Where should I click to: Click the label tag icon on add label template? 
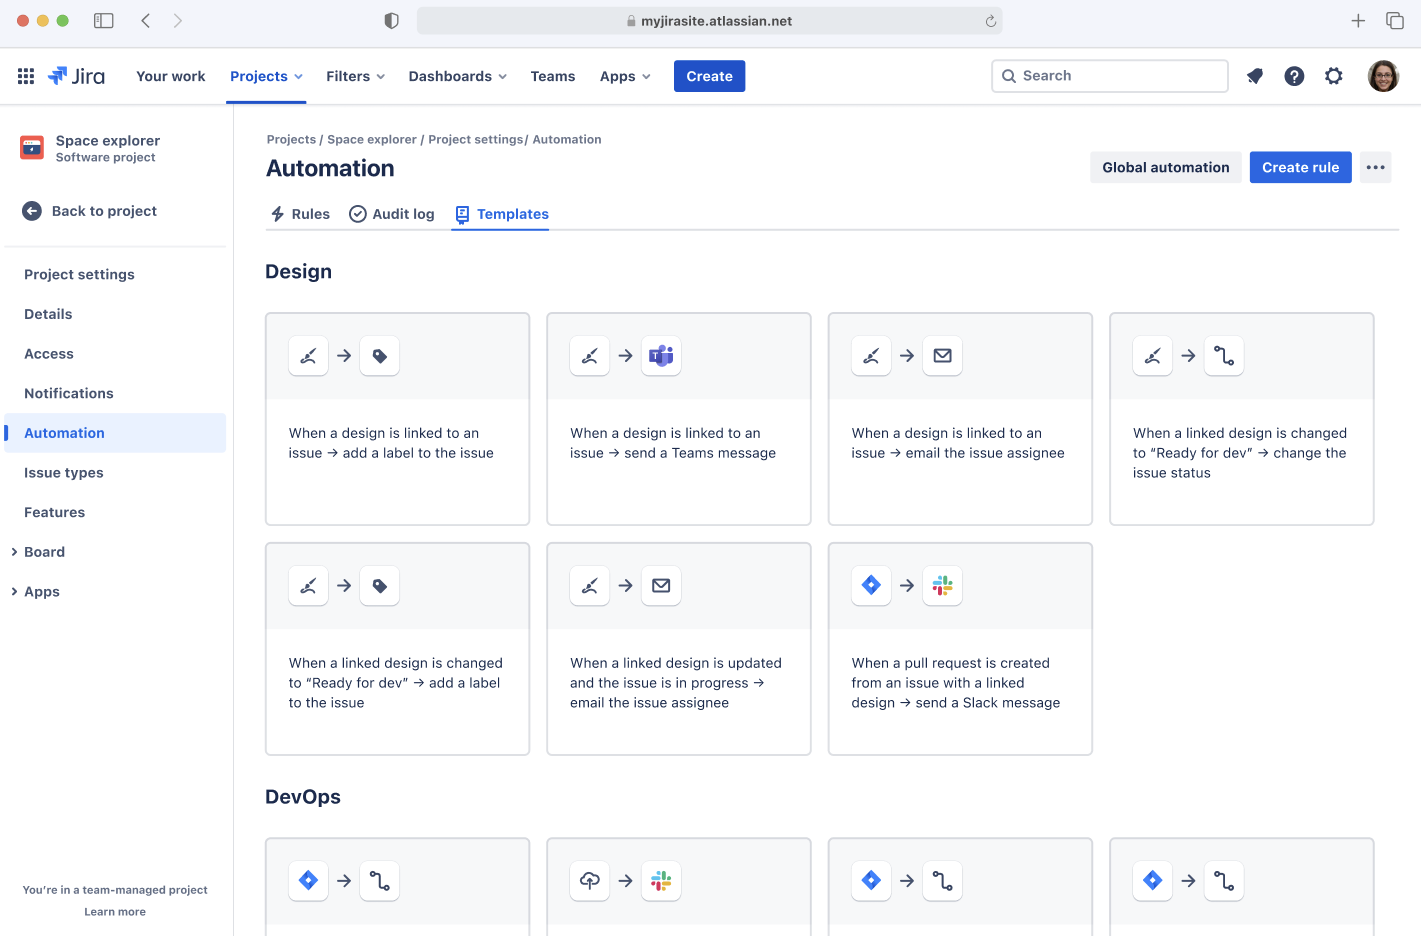pos(379,355)
